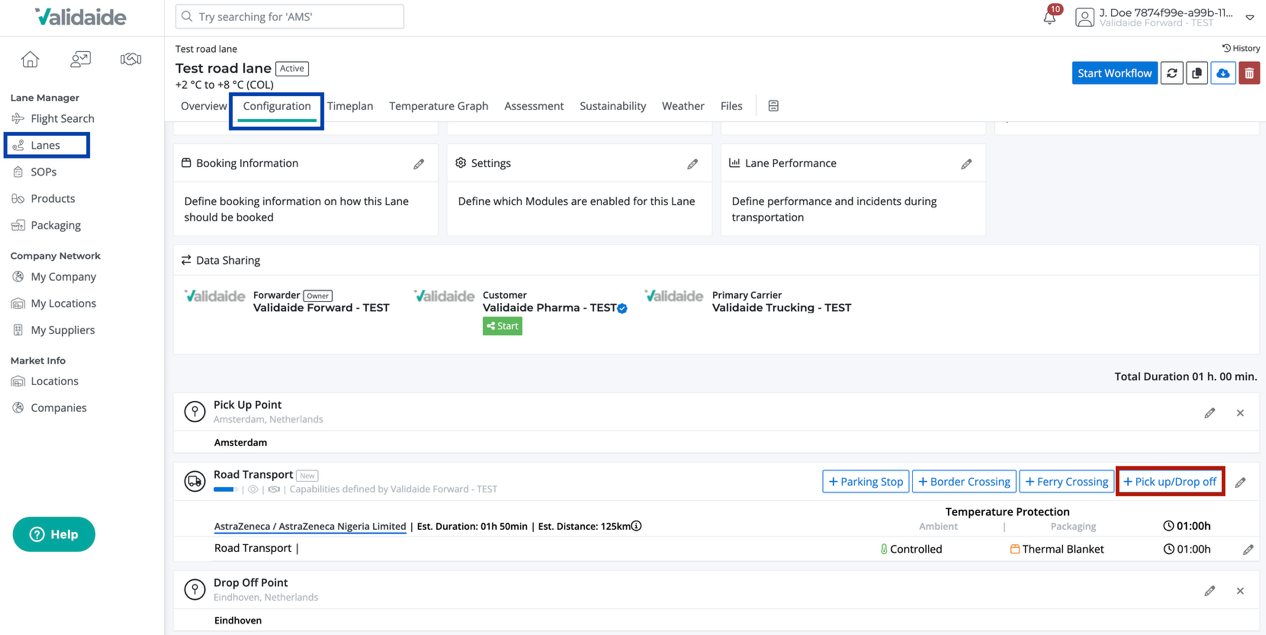Image resolution: width=1266 pixels, height=635 pixels.
Task: Refresh the lane using the sync icon
Action: click(x=1172, y=72)
